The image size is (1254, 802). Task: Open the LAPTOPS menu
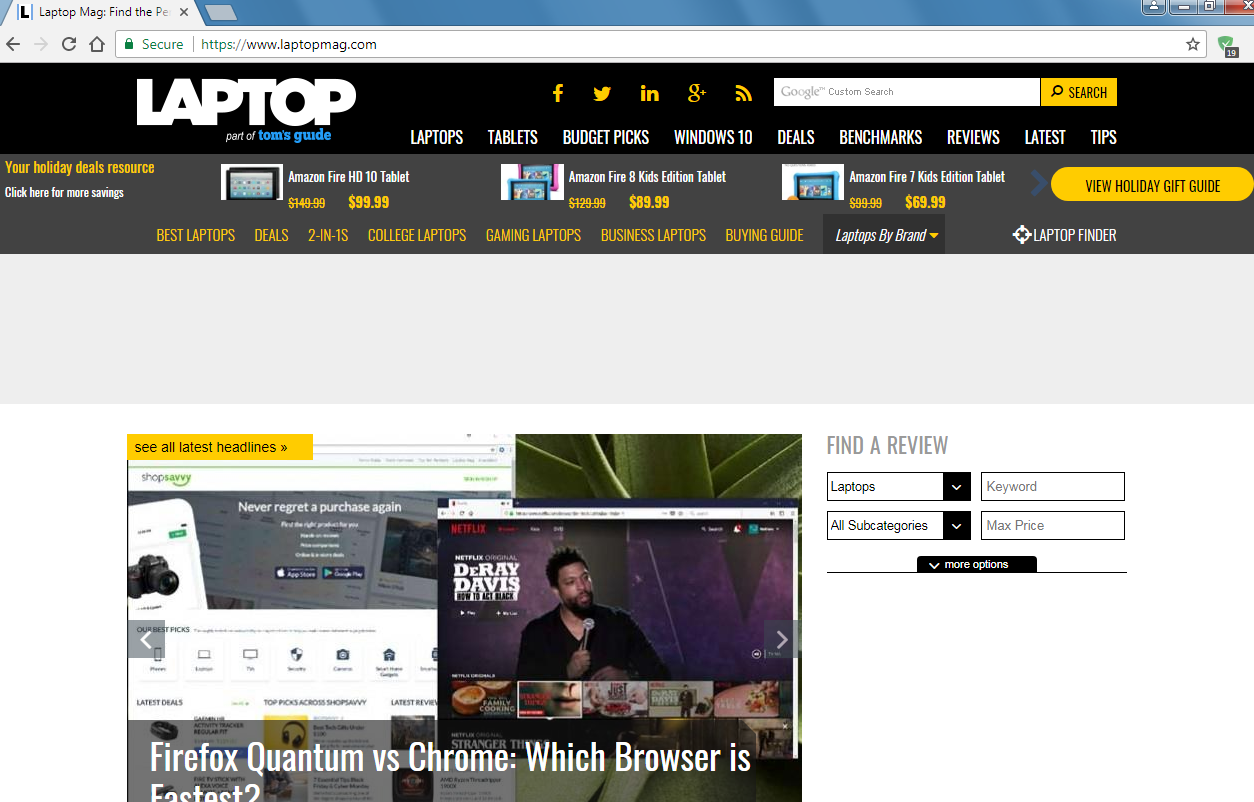[437, 137]
